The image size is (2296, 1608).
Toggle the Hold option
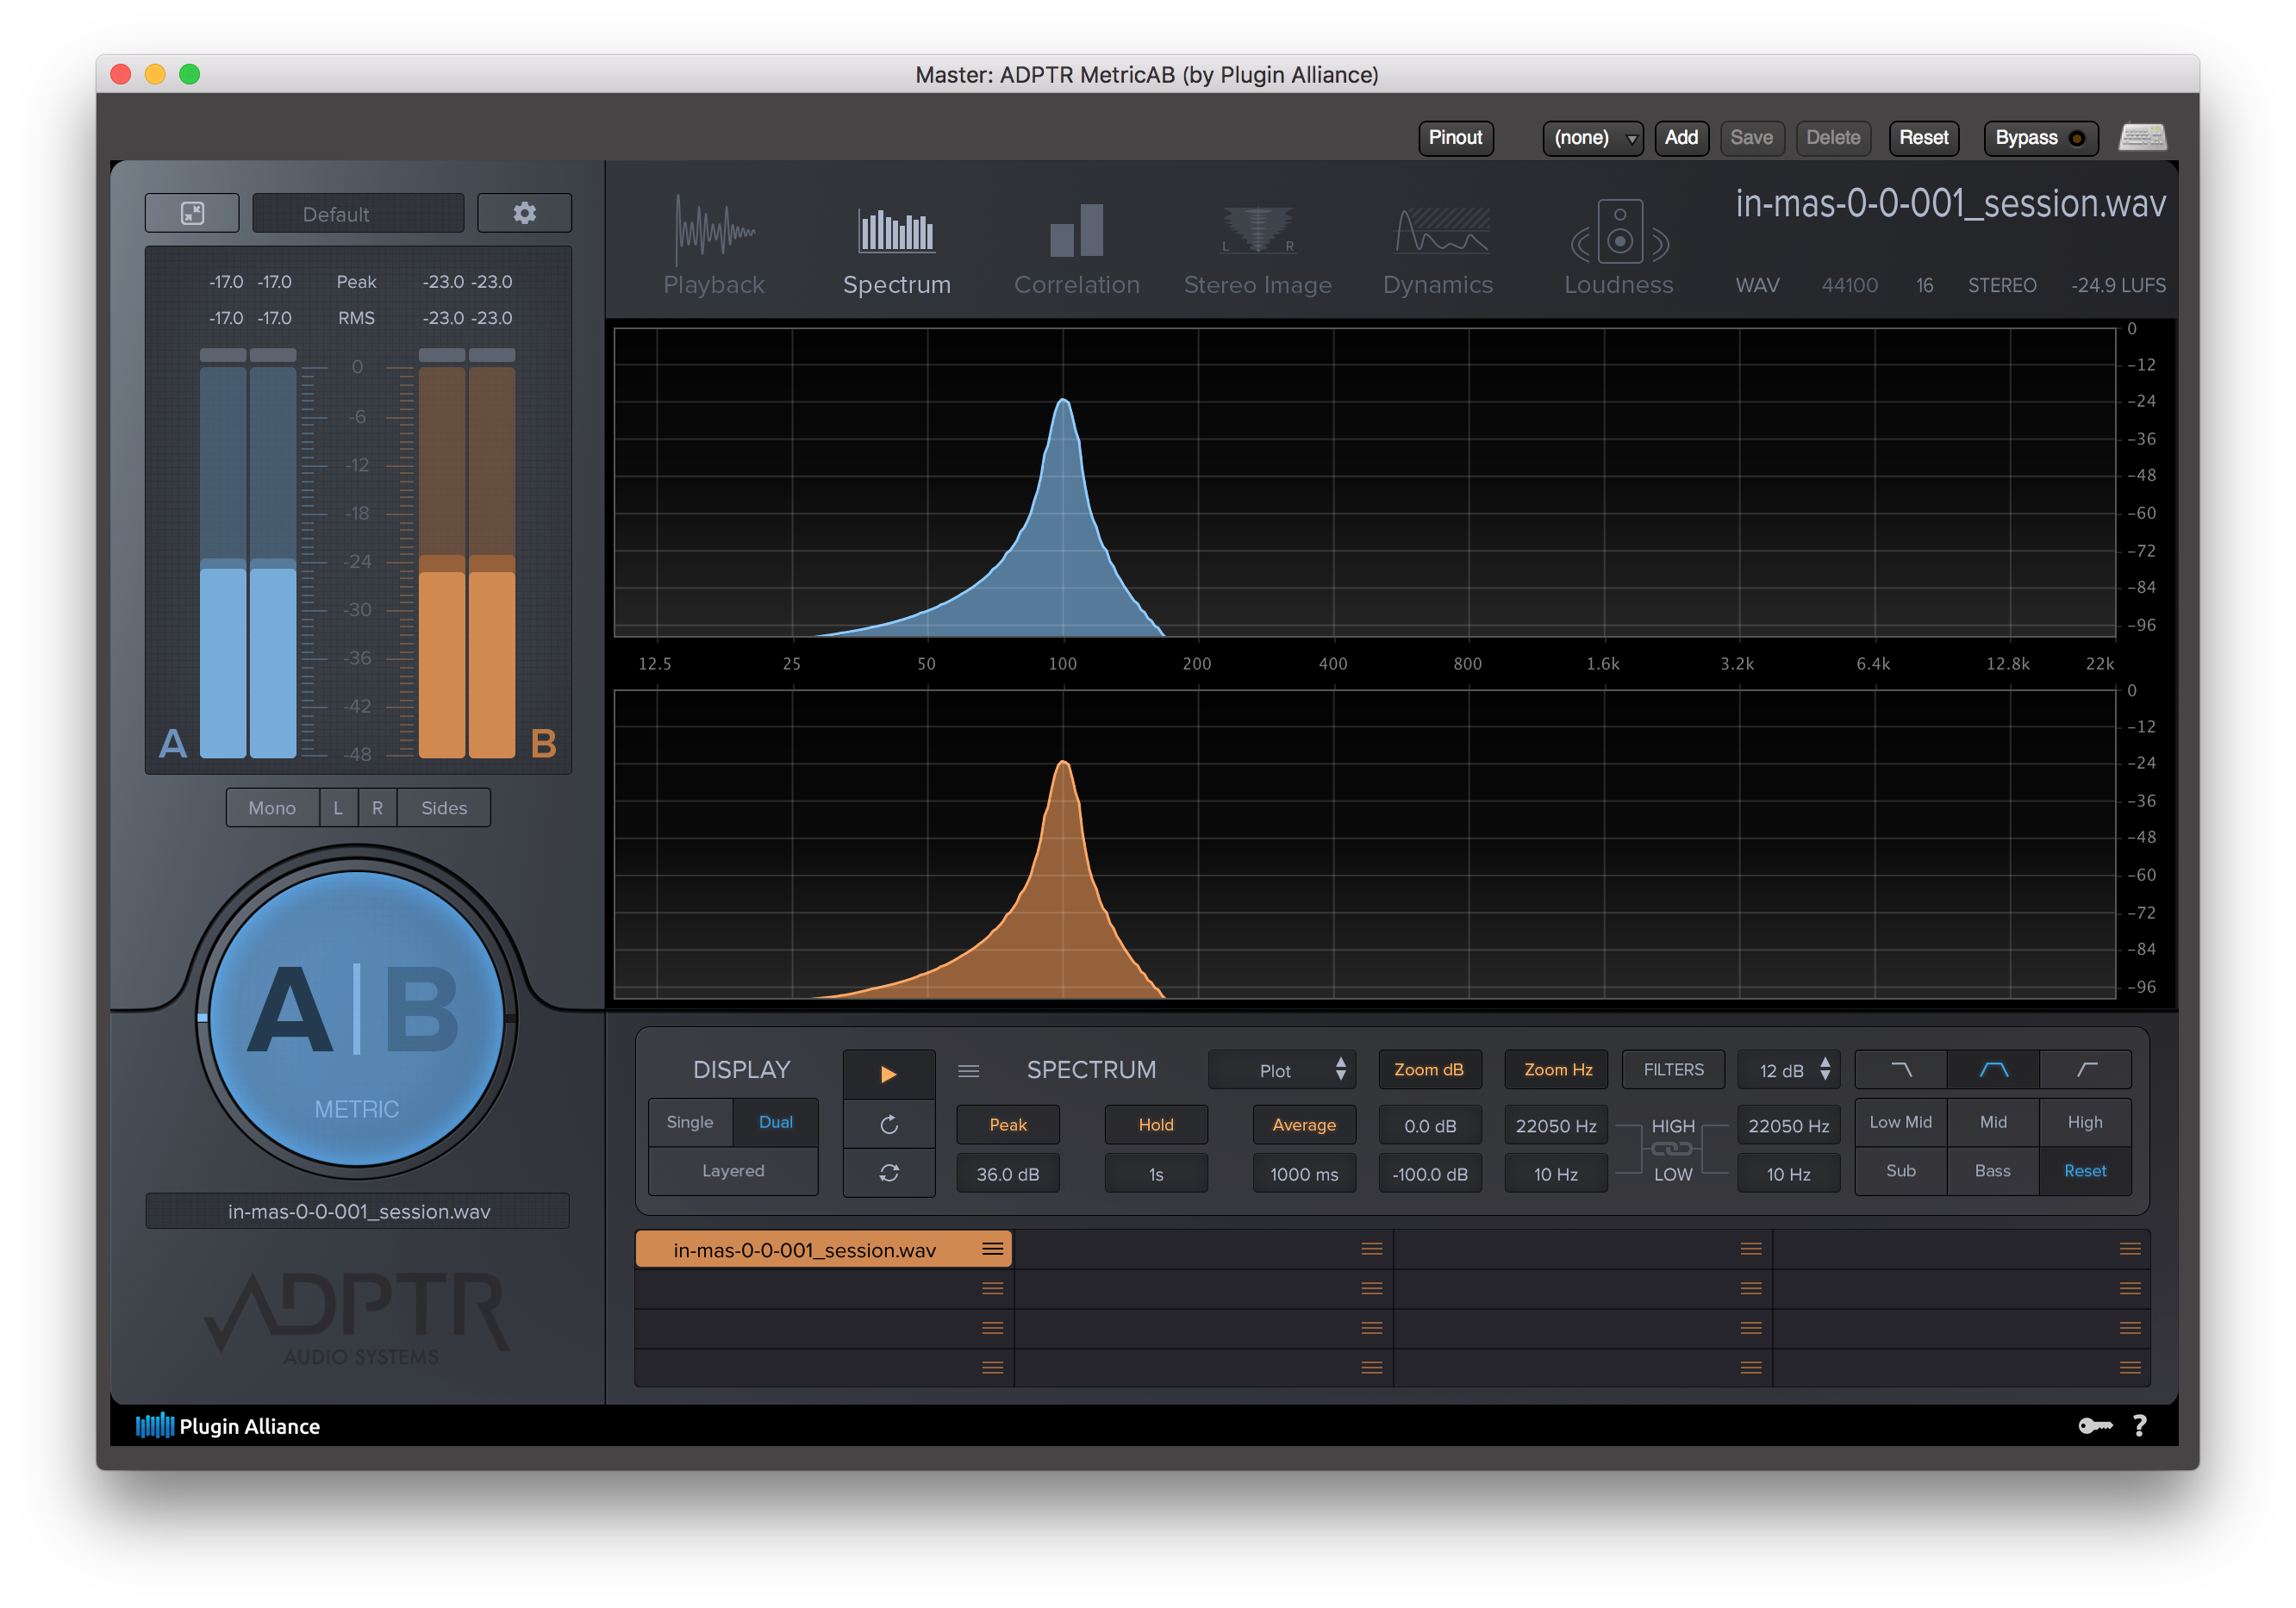(1156, 1125)
